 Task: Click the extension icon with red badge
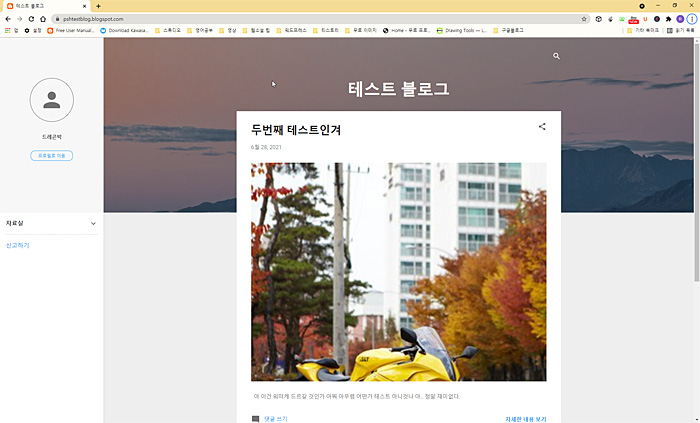633,20
